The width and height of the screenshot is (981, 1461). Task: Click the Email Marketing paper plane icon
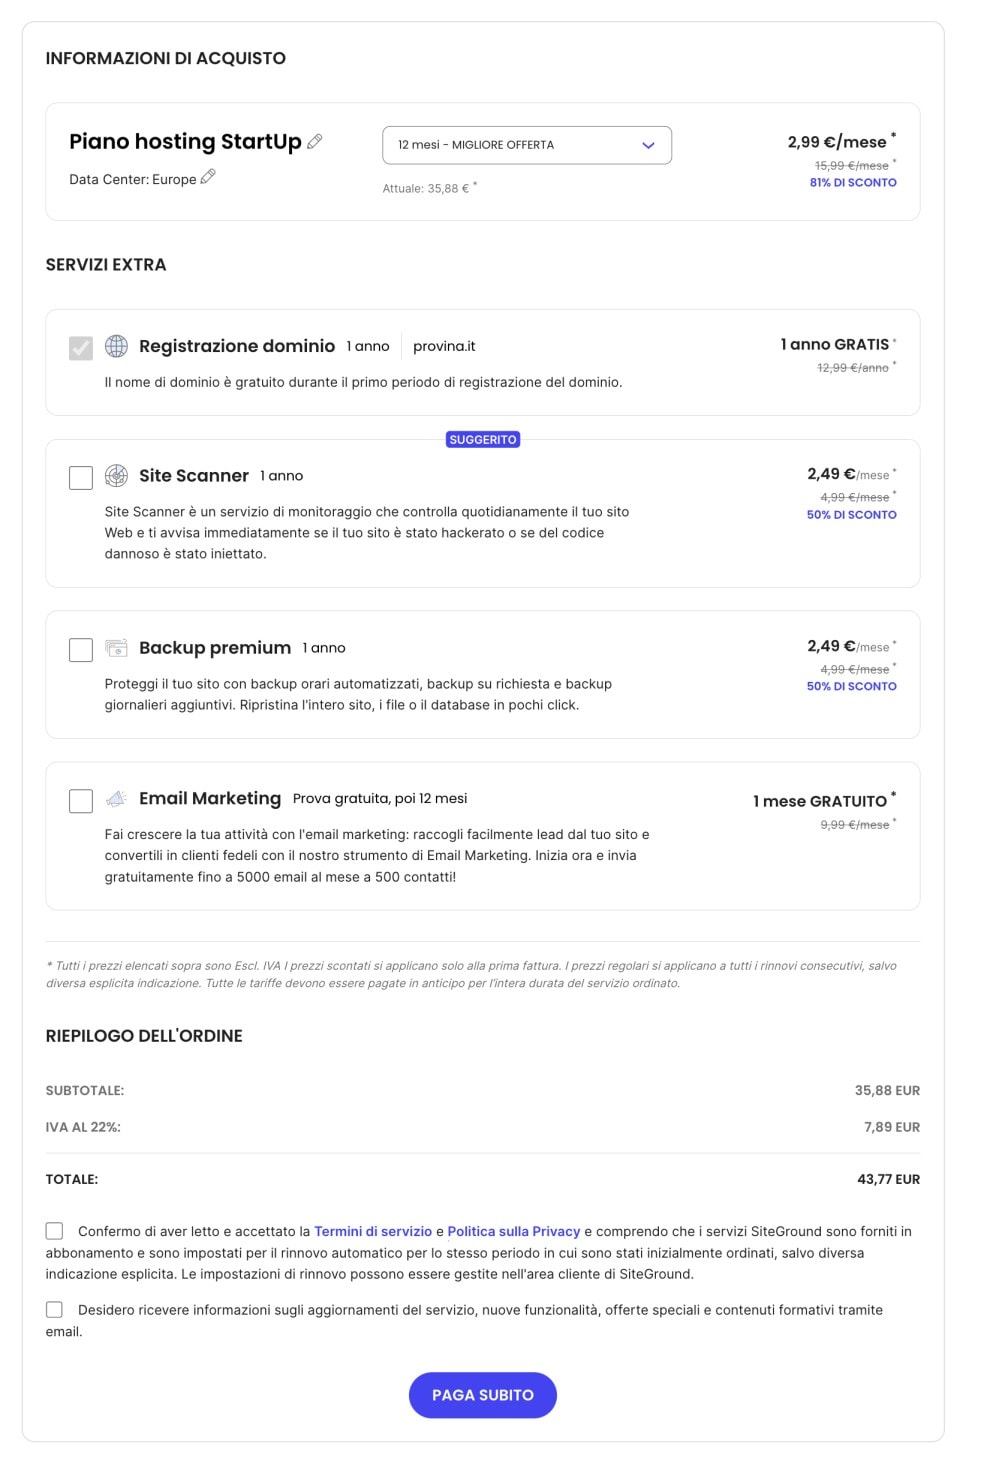[118, 798]
